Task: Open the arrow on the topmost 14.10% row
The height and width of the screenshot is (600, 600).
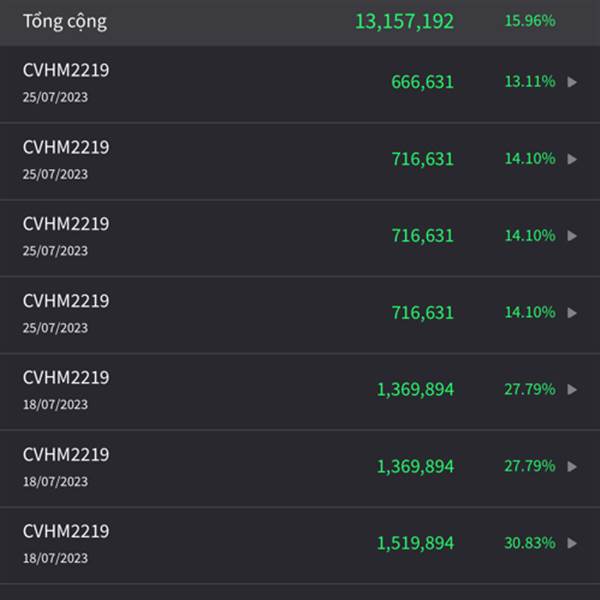Action: point(572,159)
